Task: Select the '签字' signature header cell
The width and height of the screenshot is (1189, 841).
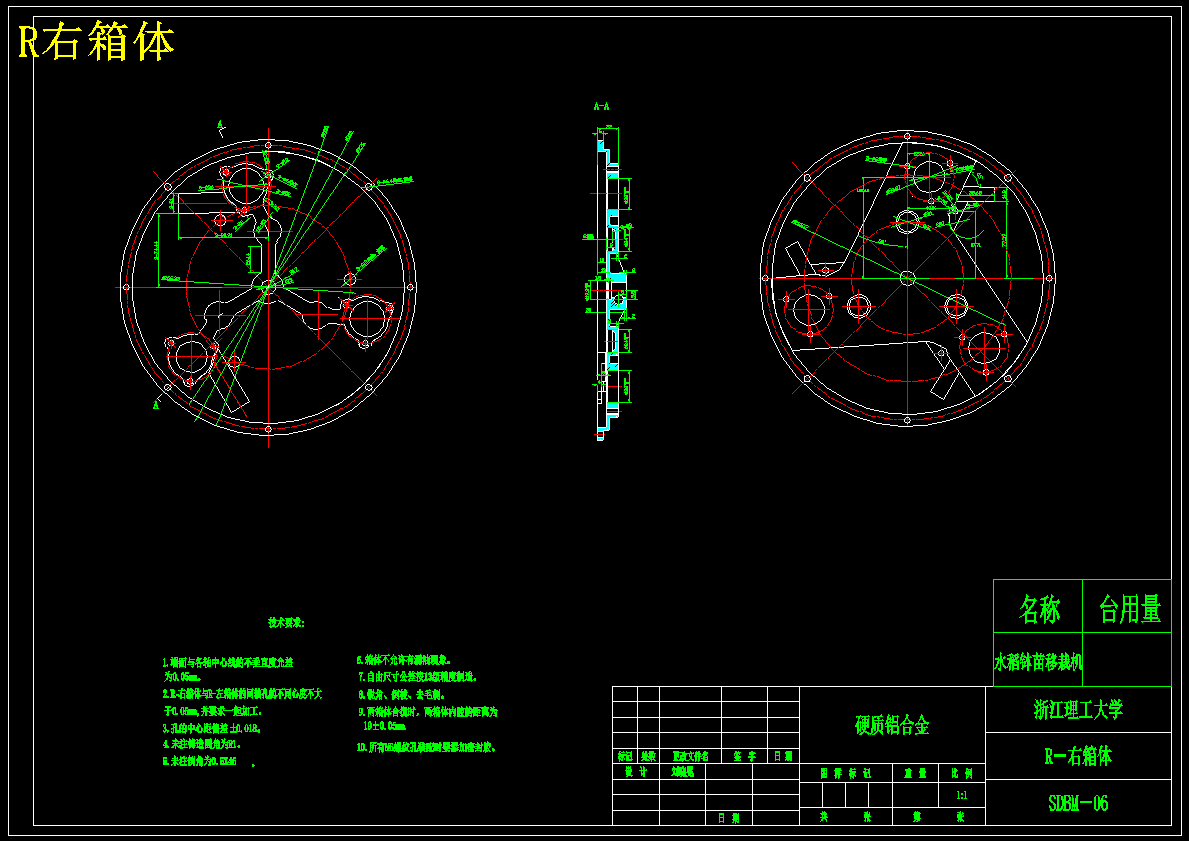Action: click(x=745, y=756)
